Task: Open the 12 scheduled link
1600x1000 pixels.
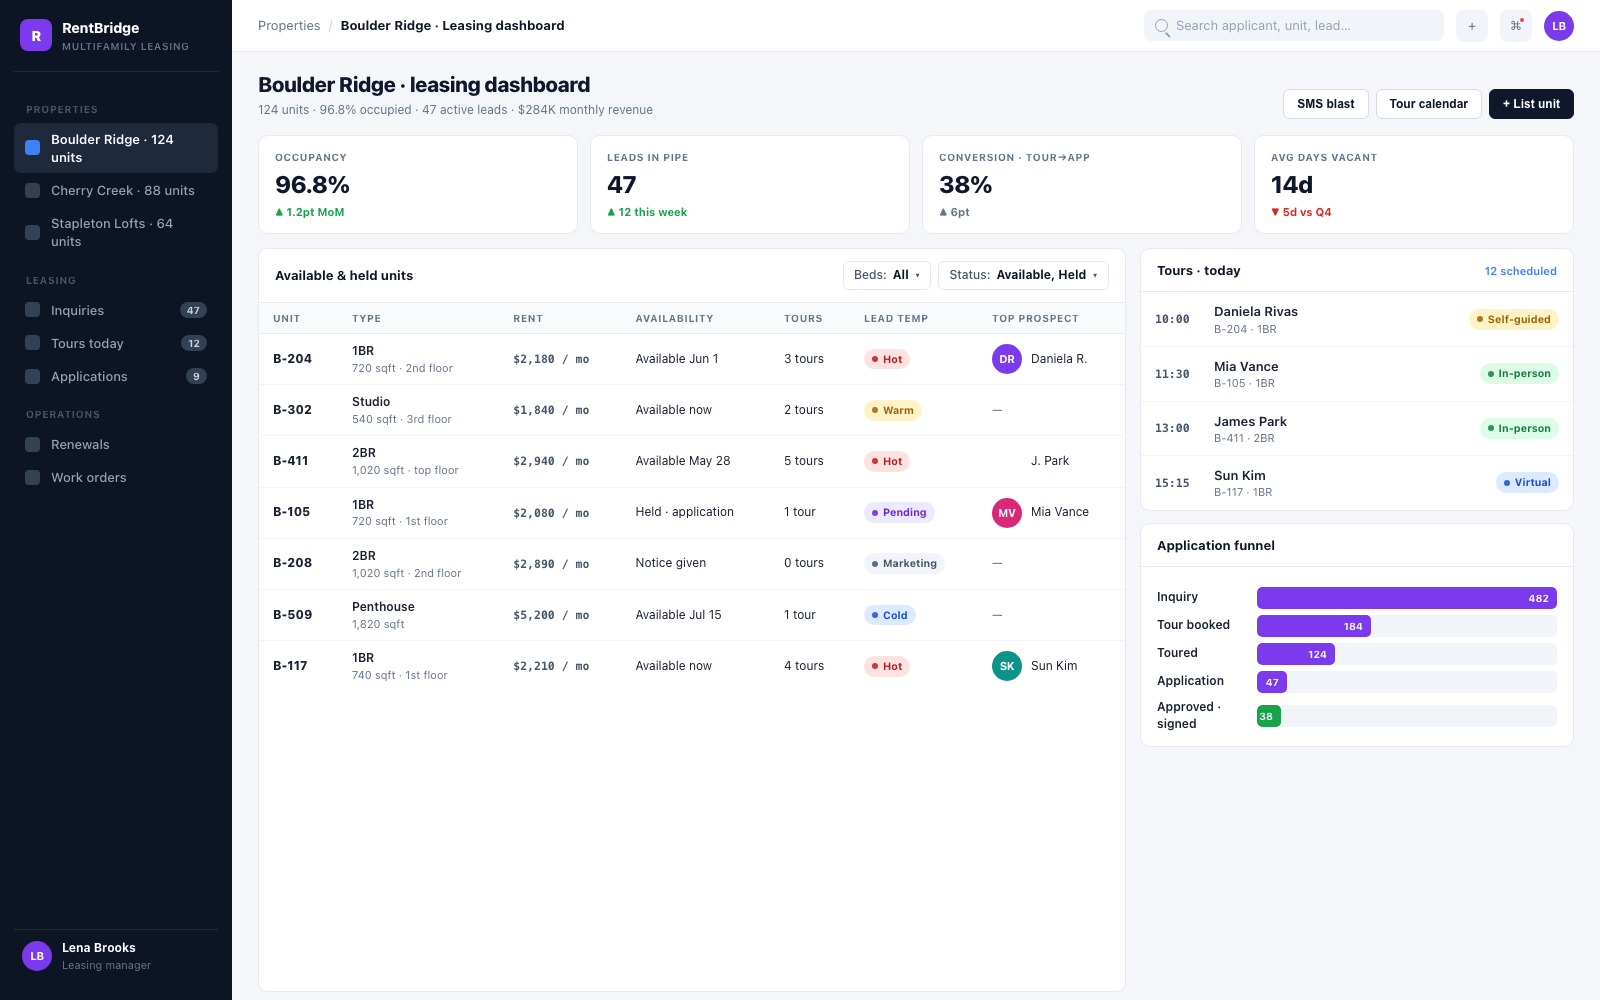Action: pyautogui.click(x=1520, y=271)
